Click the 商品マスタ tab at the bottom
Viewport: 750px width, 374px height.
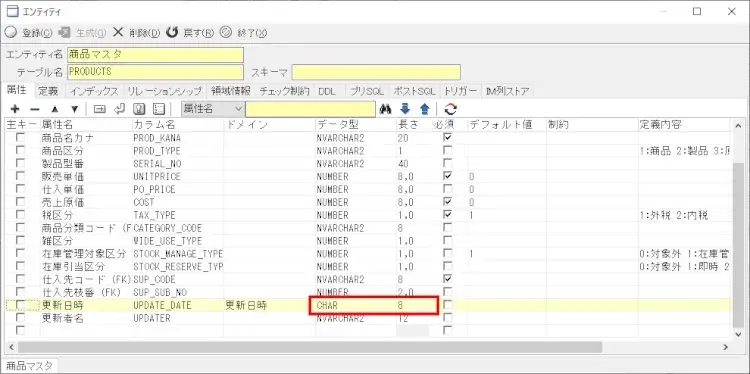pos(30,366)
